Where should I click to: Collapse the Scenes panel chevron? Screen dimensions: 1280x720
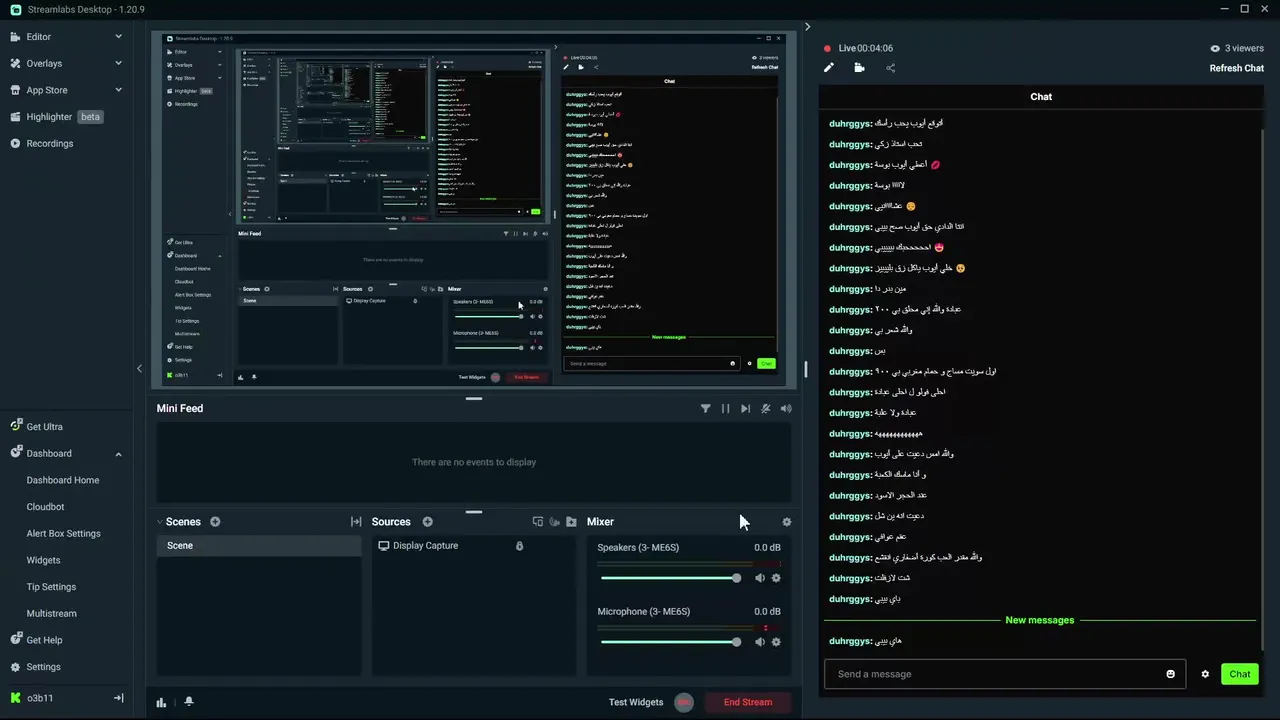pos(159,522)
